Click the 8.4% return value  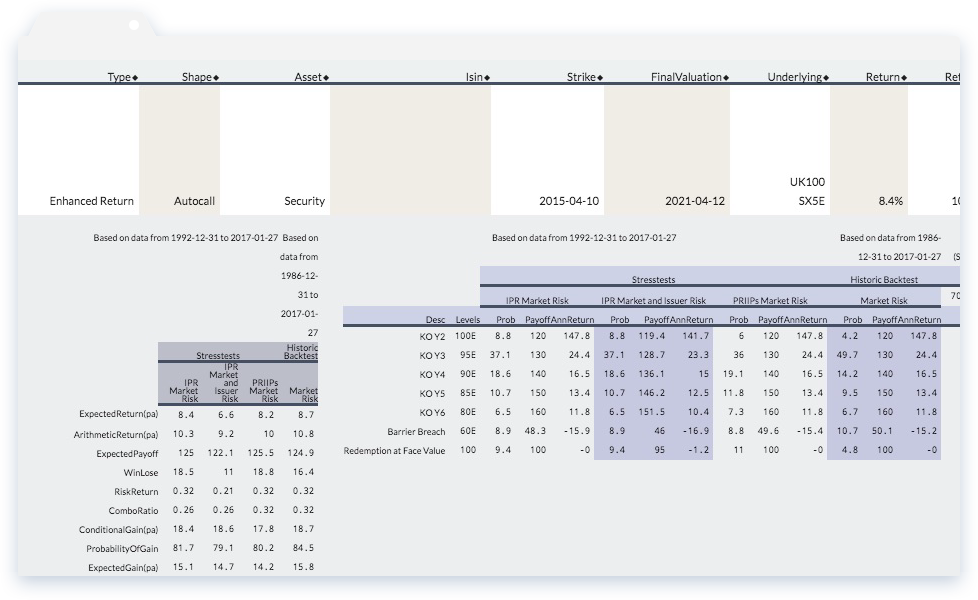[x=891, y=201]
